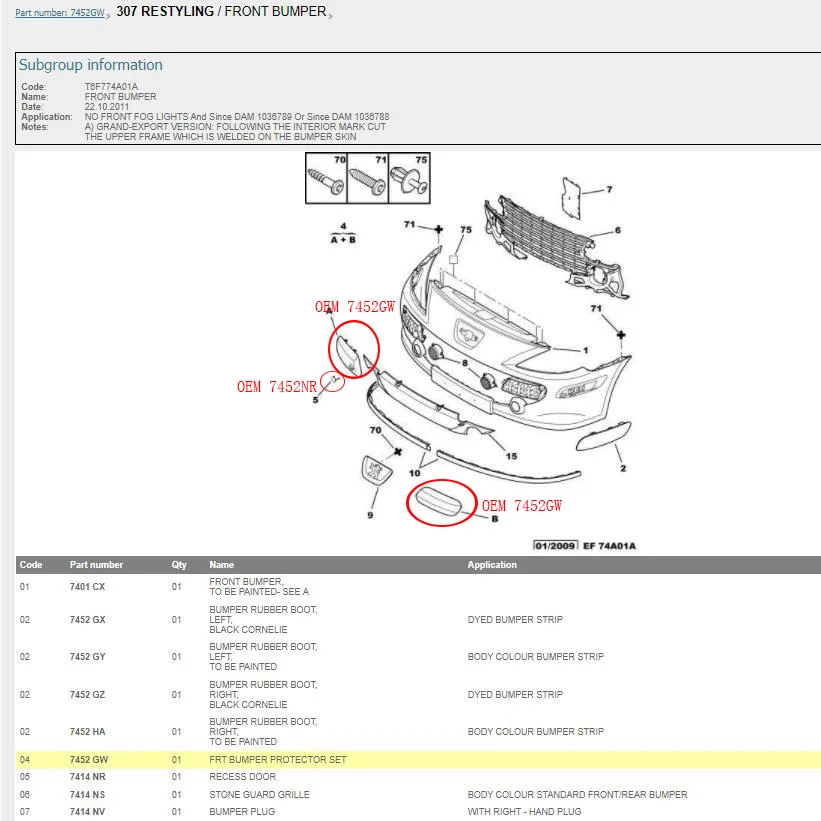Select the screw 71 thumbnail in diagram
This screenshot has width=821, height=821.
point(368,178)
